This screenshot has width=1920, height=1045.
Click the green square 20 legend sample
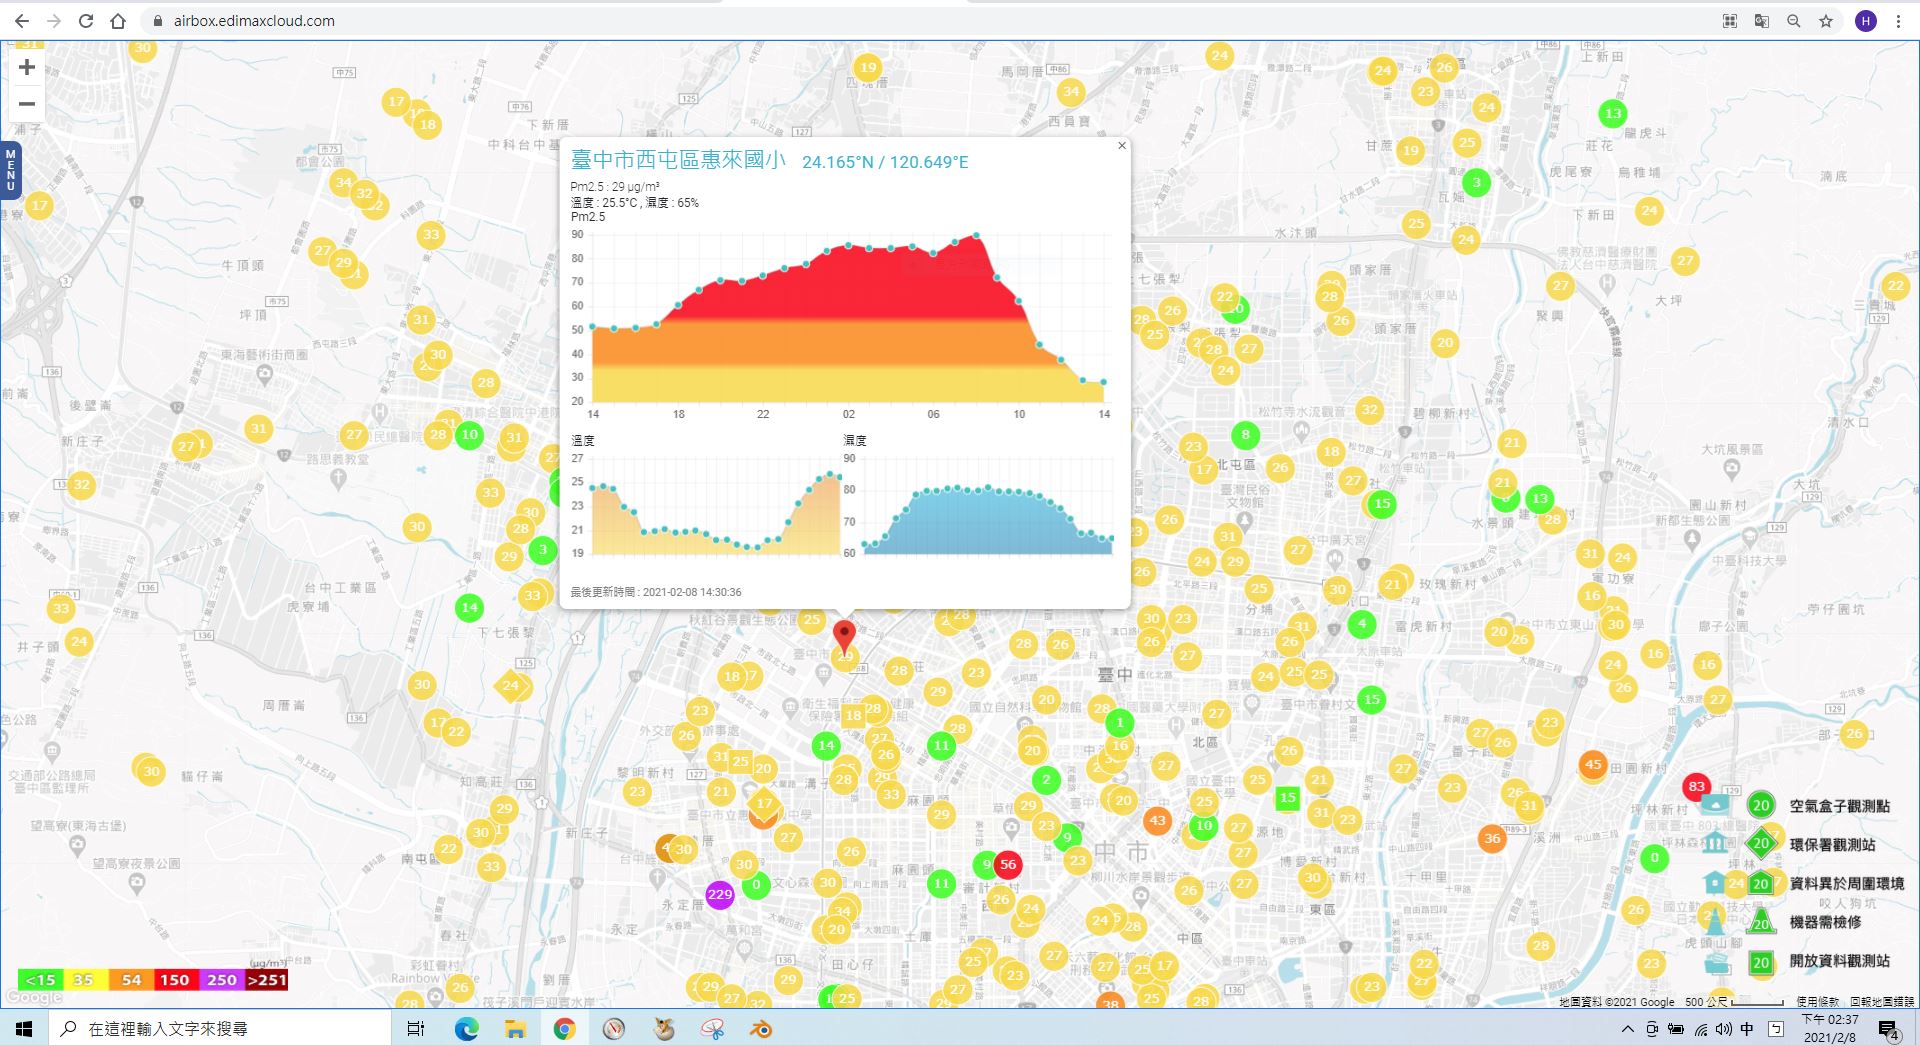(1761, 962)
